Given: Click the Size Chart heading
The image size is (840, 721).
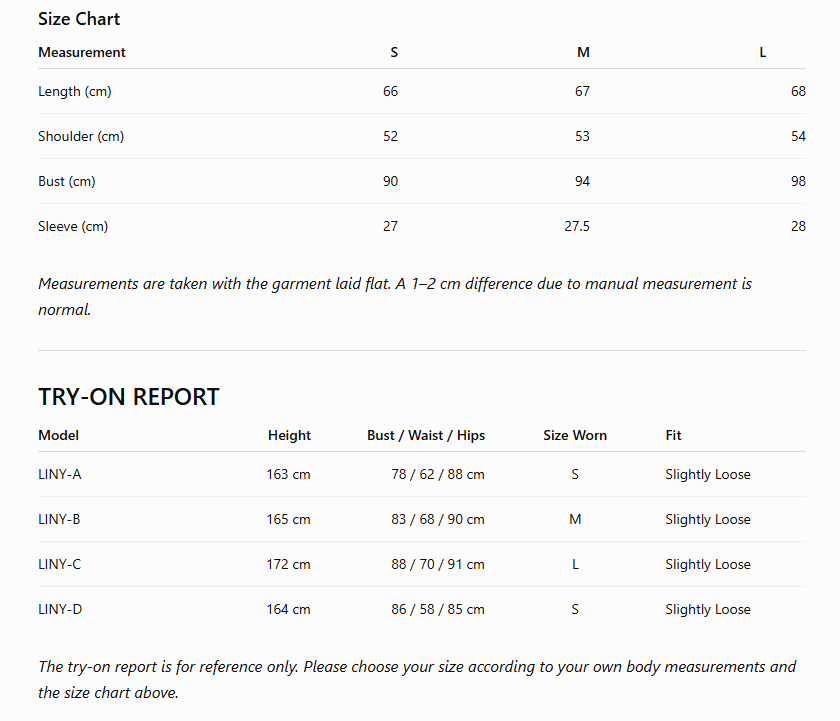Looking at the screenshot, I should pyautogui.click(x=79, y=19).
